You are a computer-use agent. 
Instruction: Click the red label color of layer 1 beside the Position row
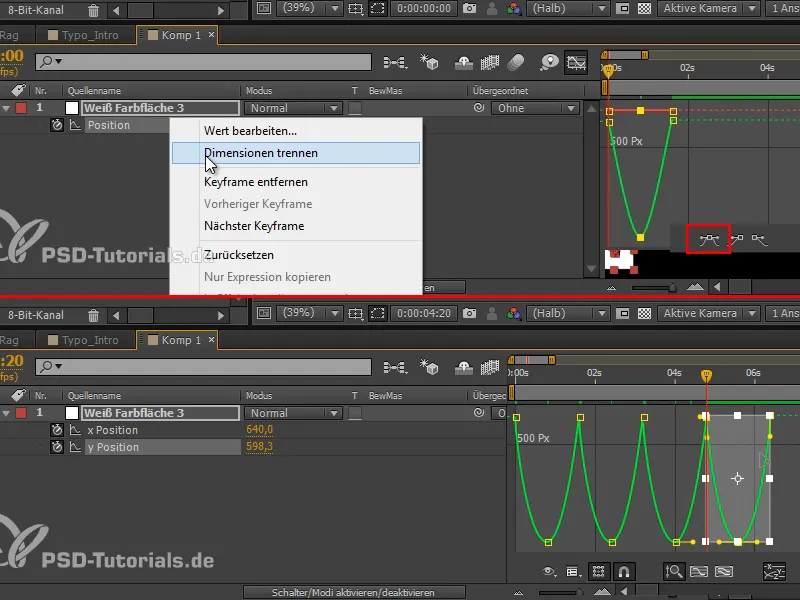coord(21,108)
